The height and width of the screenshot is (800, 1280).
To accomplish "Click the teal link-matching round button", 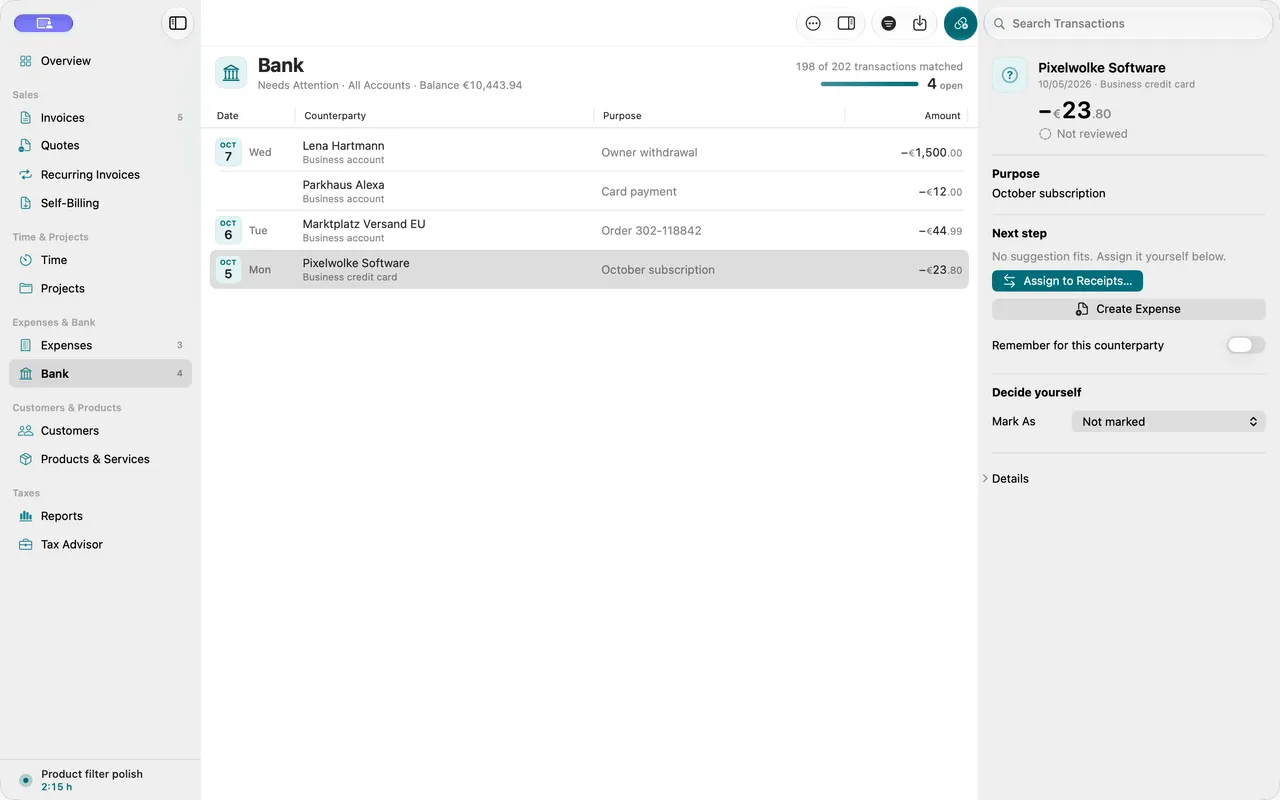I will coord(961,23).
